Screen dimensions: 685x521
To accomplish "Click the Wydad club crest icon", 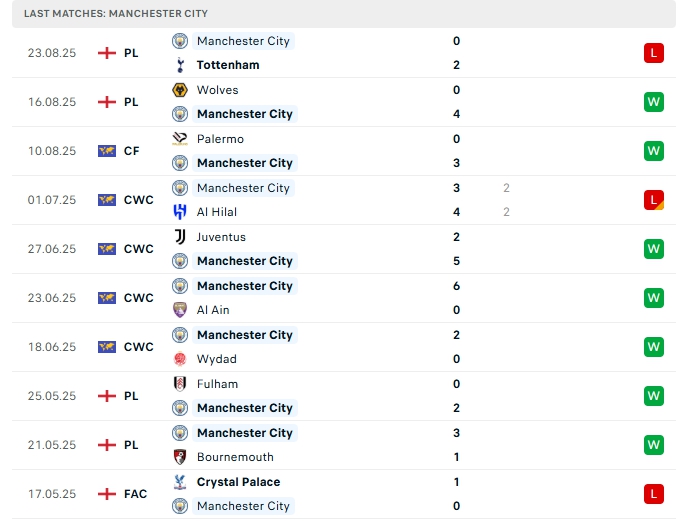I will (180, 359).
